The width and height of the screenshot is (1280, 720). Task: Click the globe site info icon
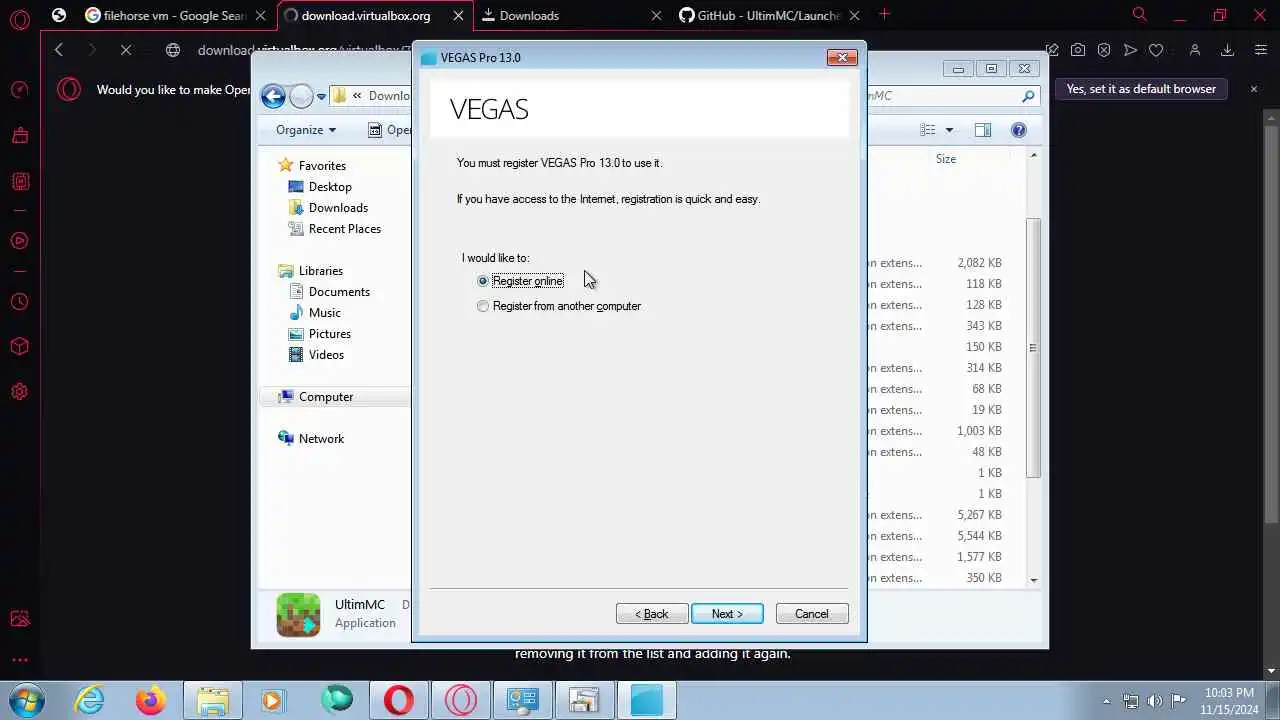[173, 50]
